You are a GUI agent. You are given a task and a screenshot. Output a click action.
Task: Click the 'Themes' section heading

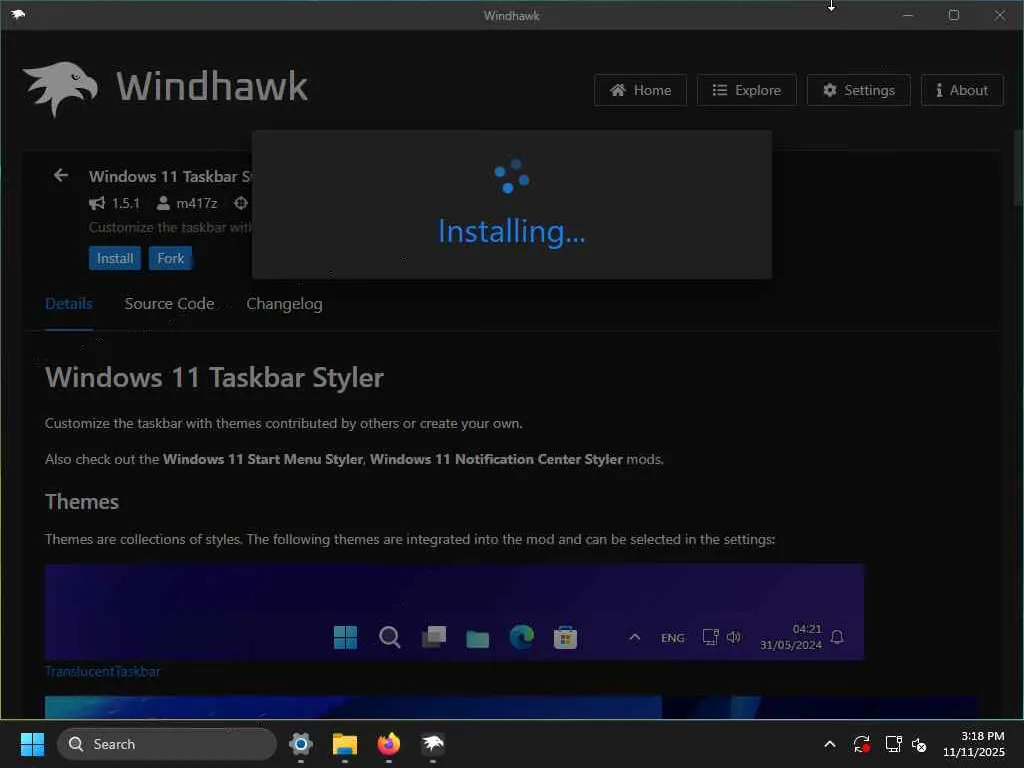(82, 502)
